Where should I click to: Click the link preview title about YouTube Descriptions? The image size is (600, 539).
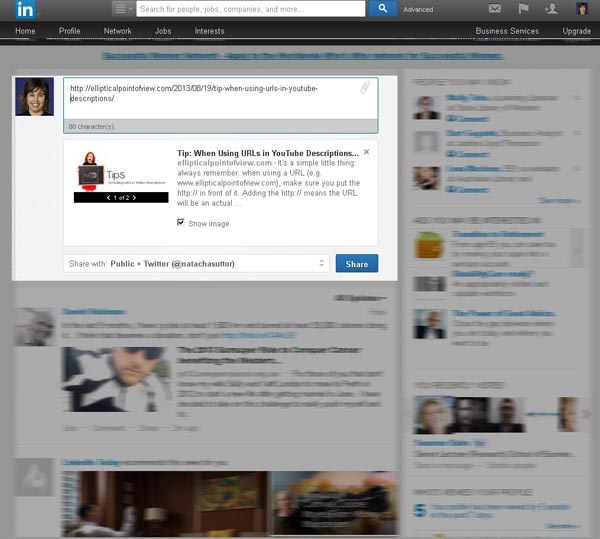(x=268, y=153)
